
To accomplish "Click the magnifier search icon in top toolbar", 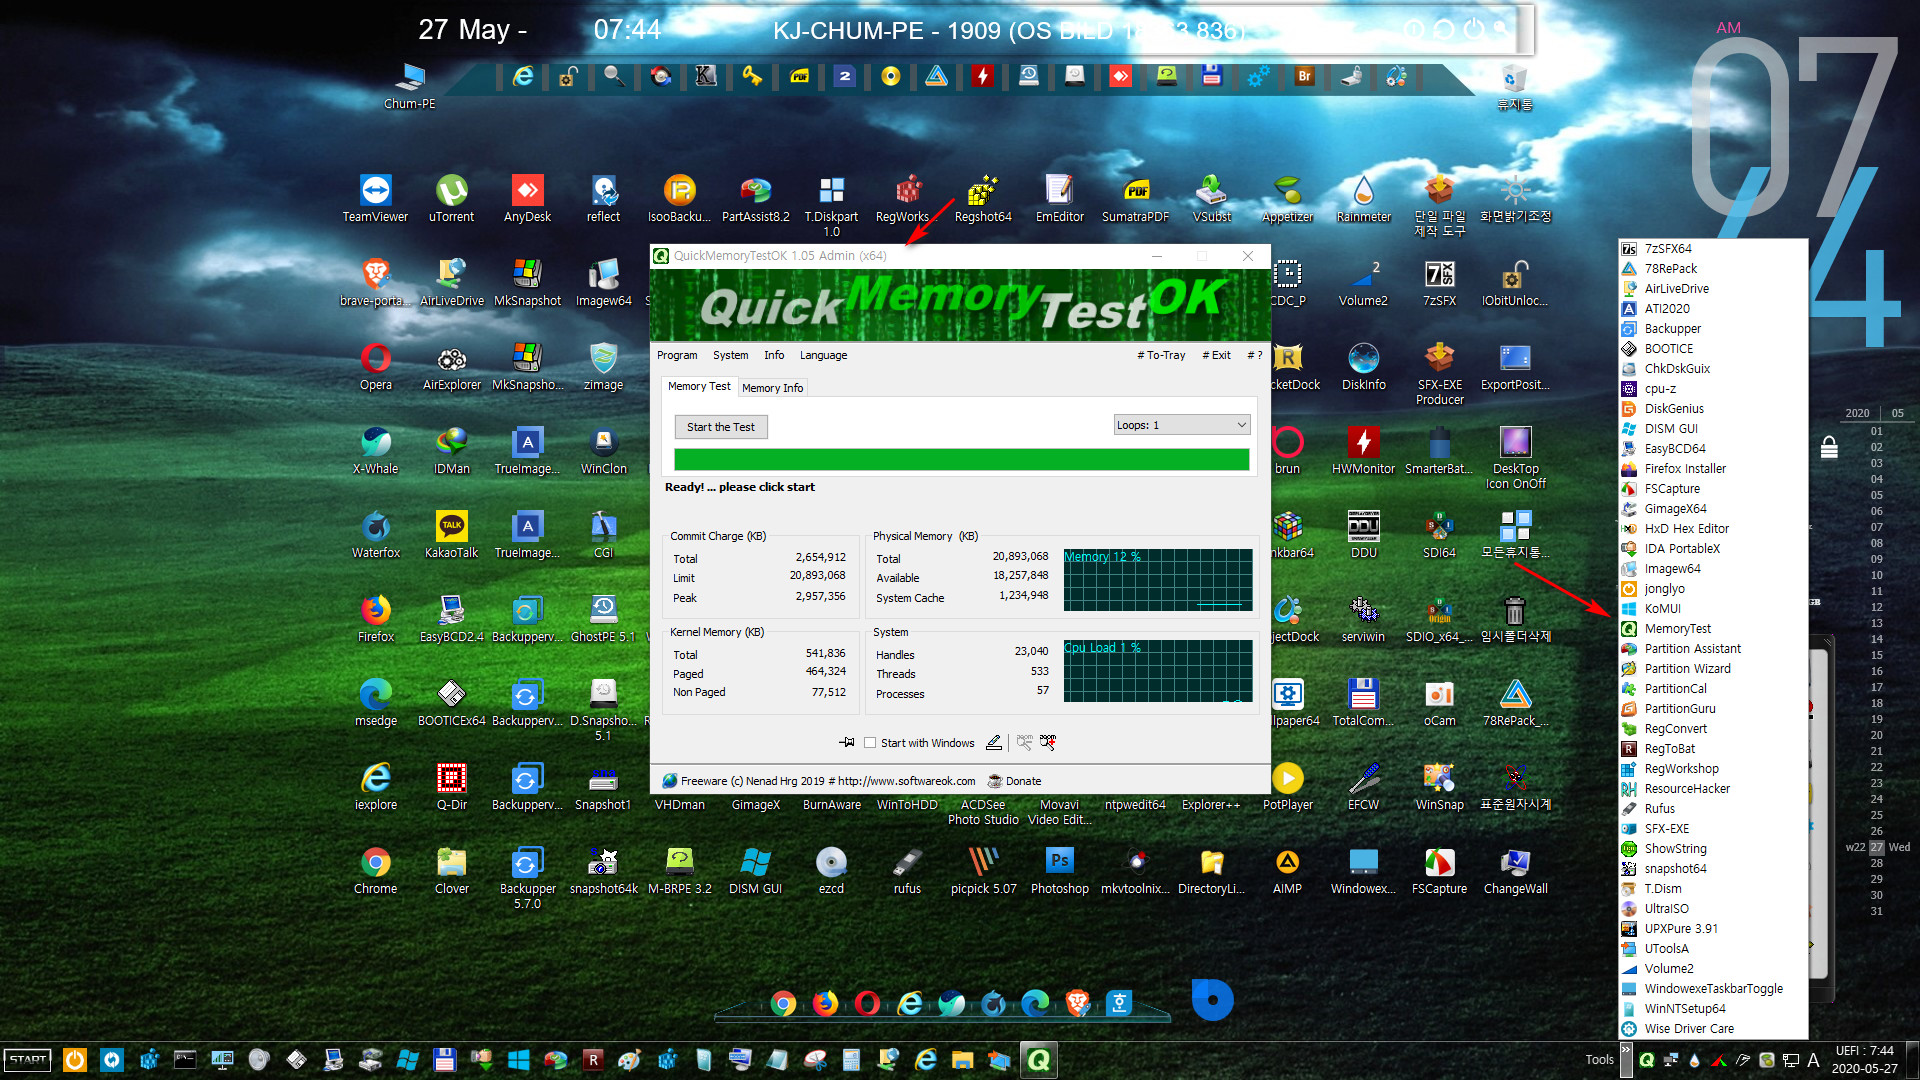I will 614,76.
